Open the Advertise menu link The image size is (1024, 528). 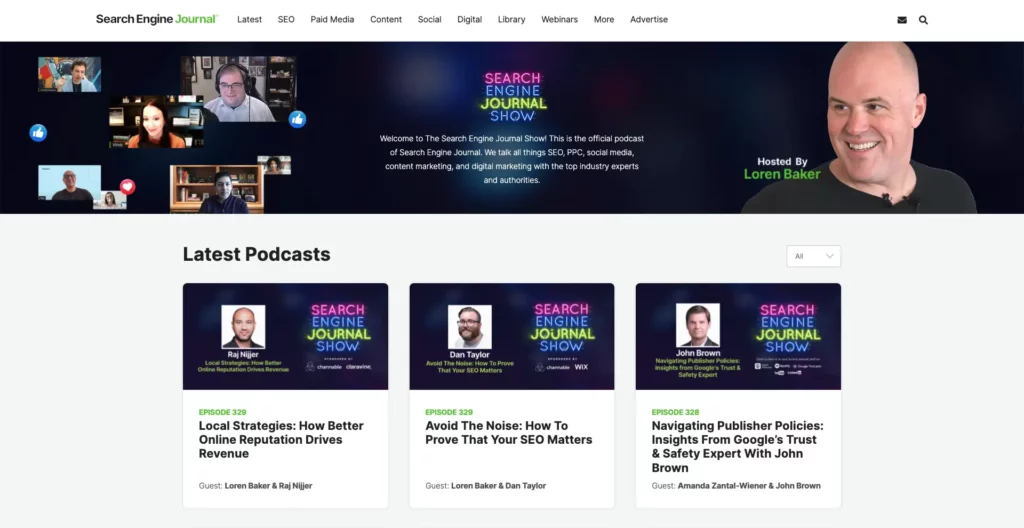coord(649,20)
